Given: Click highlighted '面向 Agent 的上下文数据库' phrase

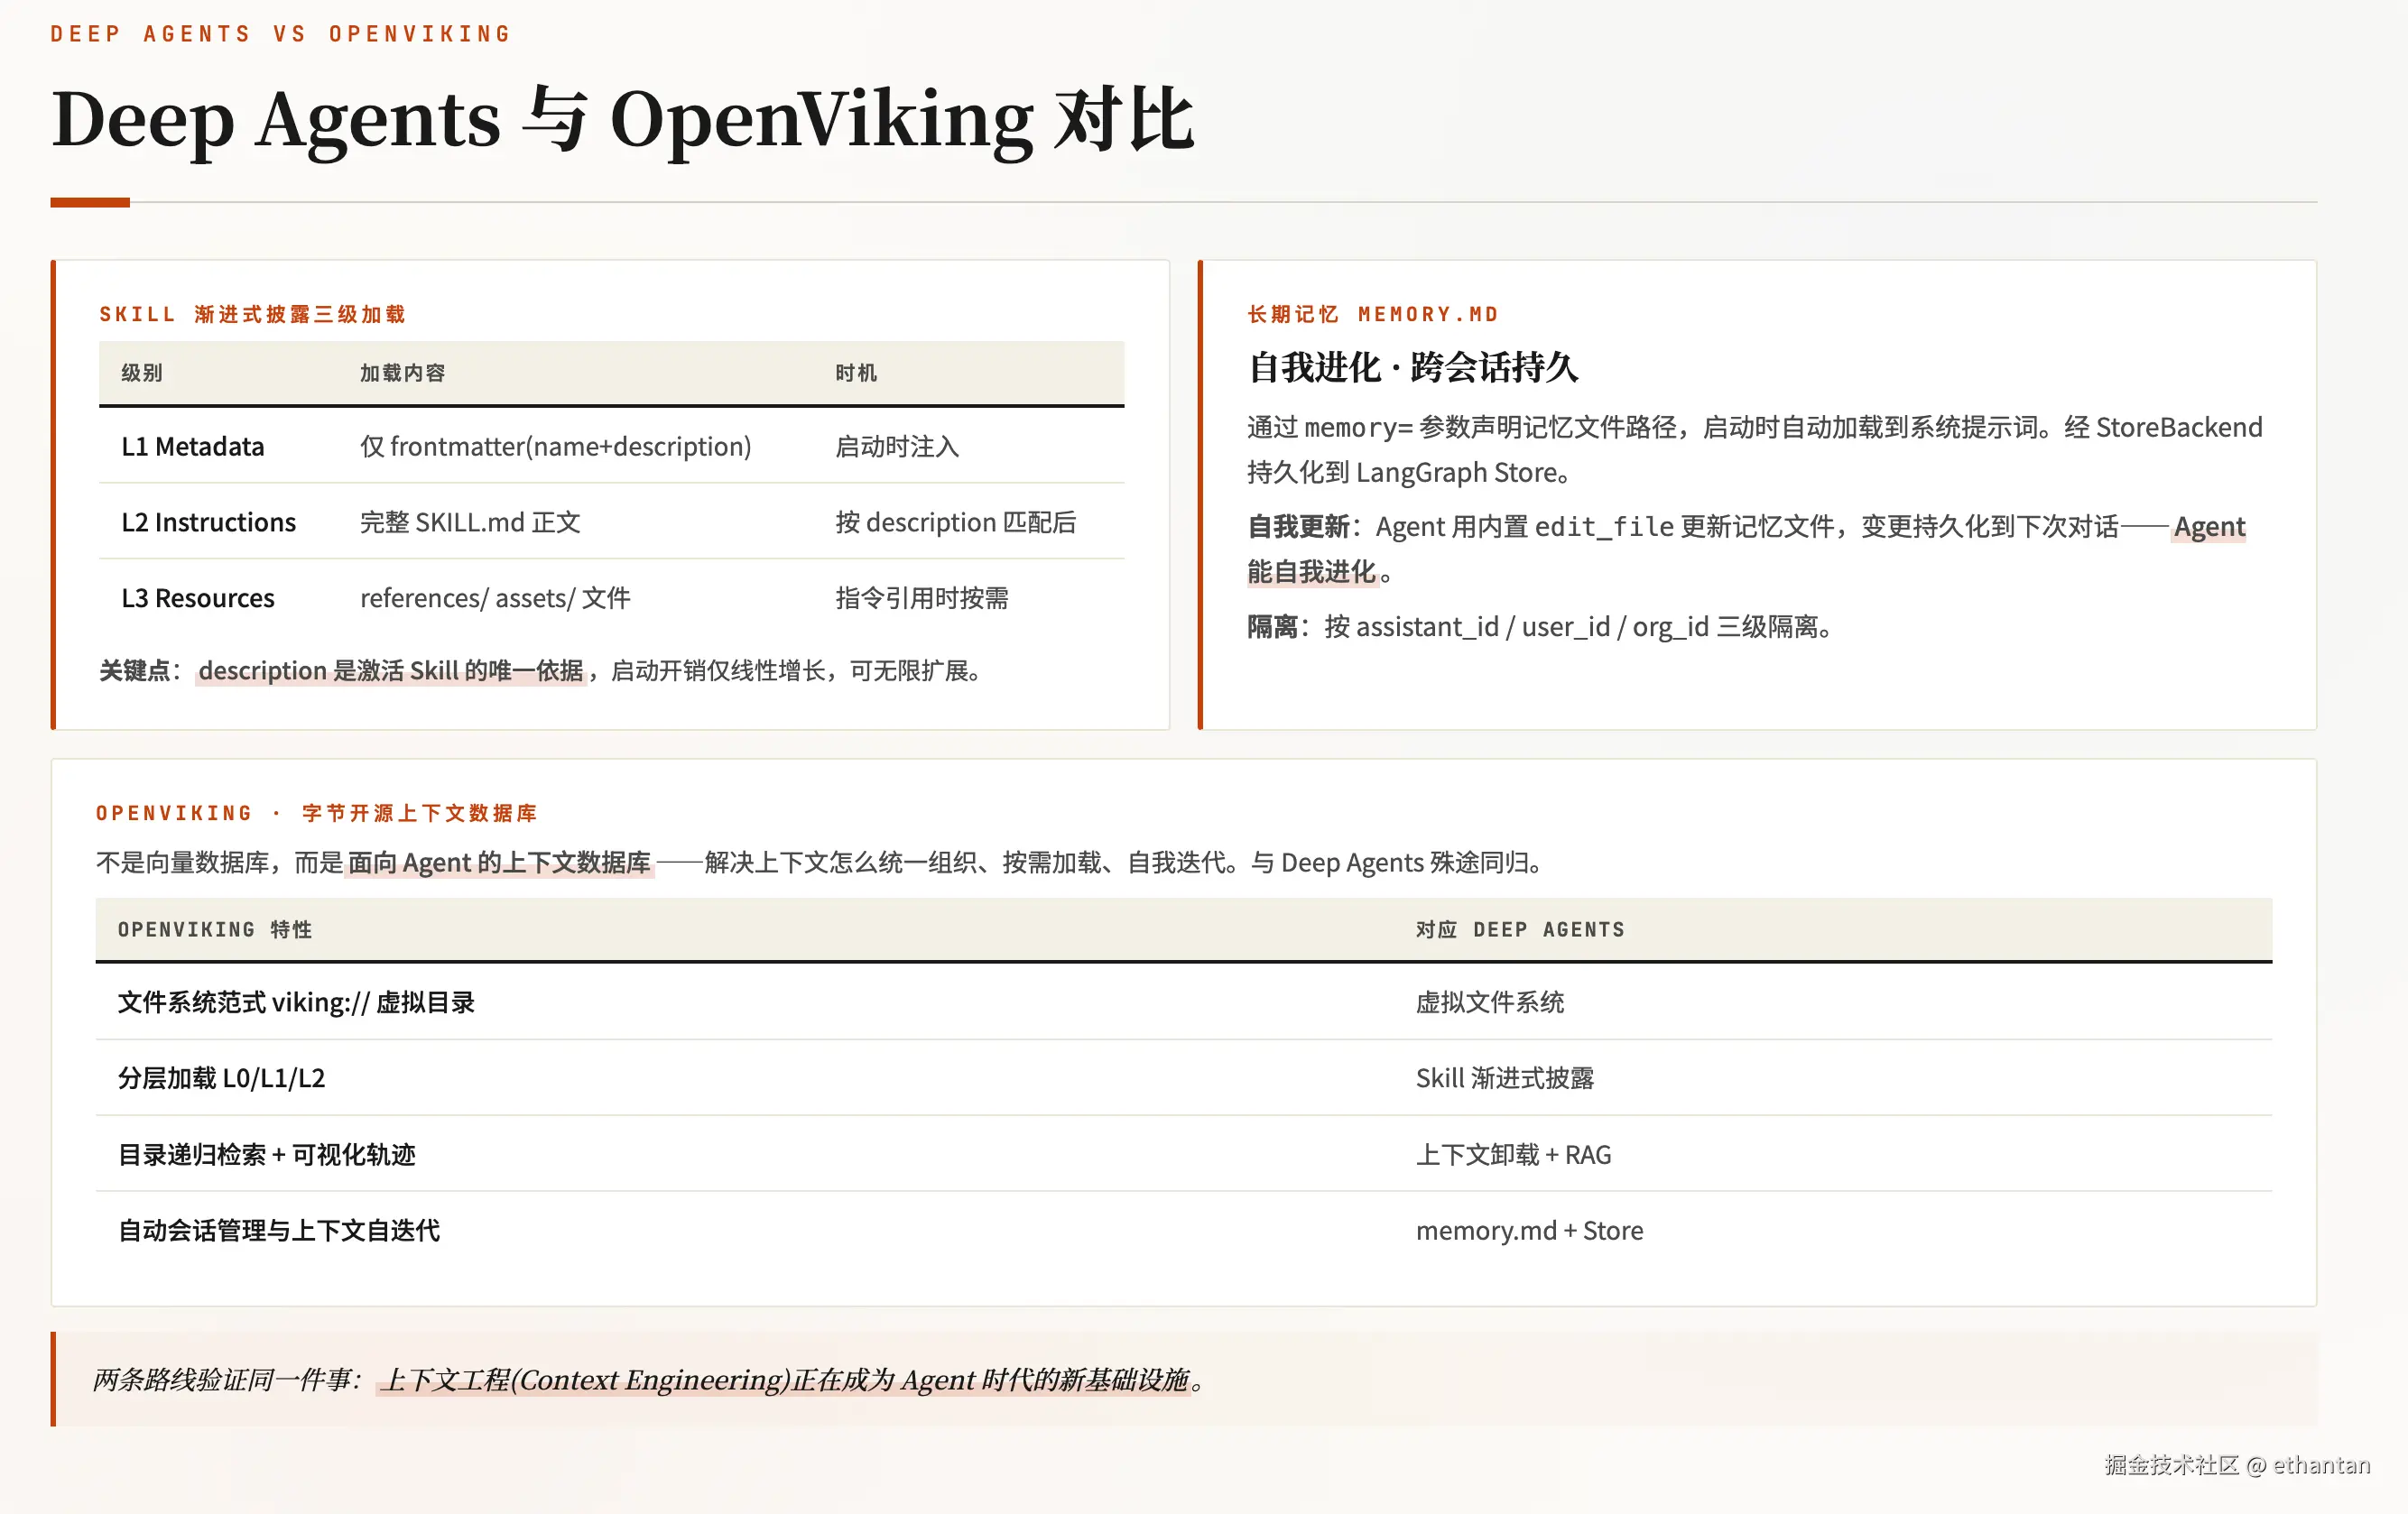Looking at the screenshot, I should (499, 862).
